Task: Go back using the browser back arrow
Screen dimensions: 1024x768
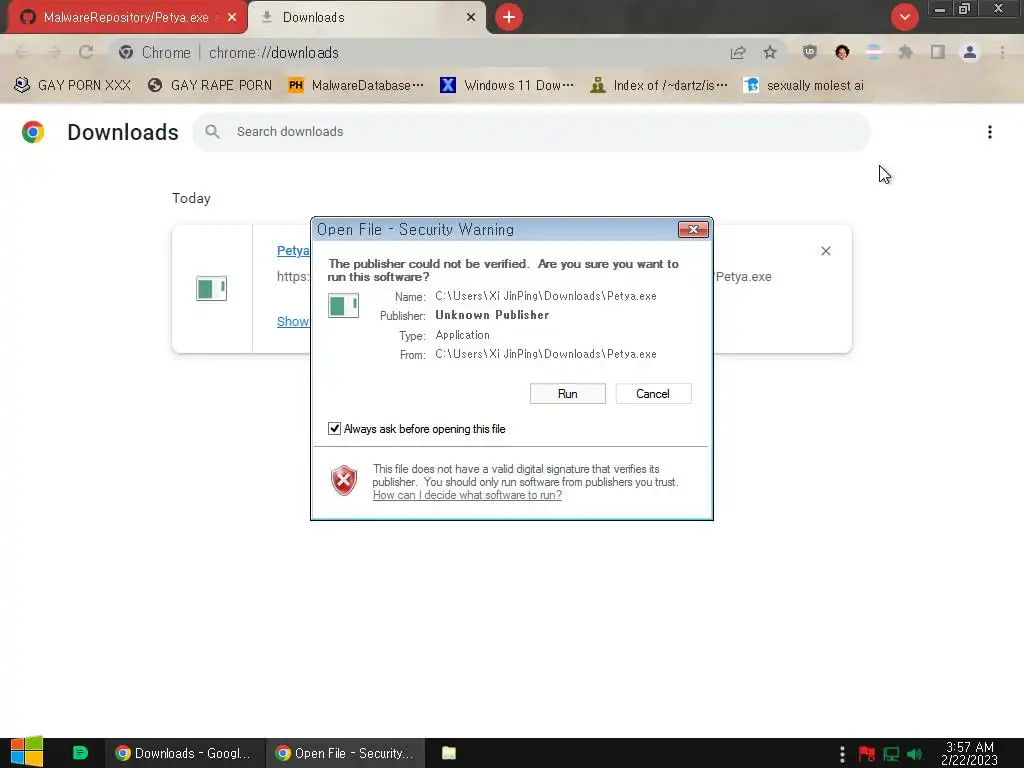Action: pos(22,52)
